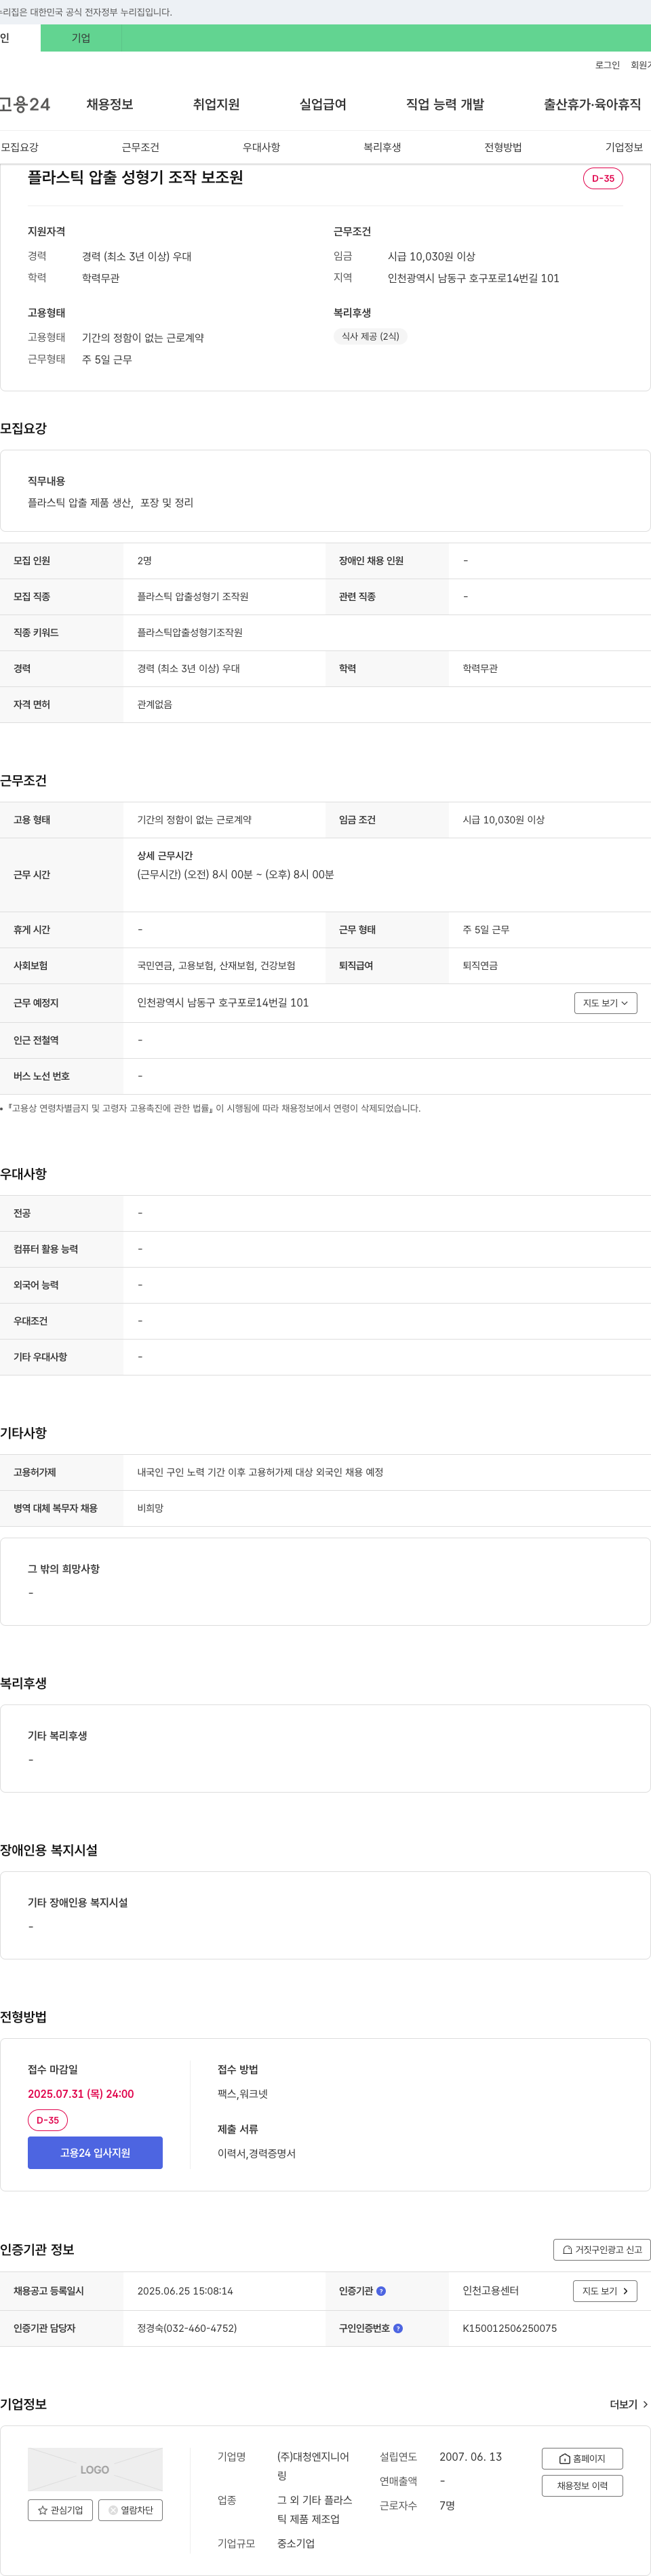Screen dimensions: 651x2576
Task: Jump to the 기업정보 section tab
Action: click(x=624, y=147)
